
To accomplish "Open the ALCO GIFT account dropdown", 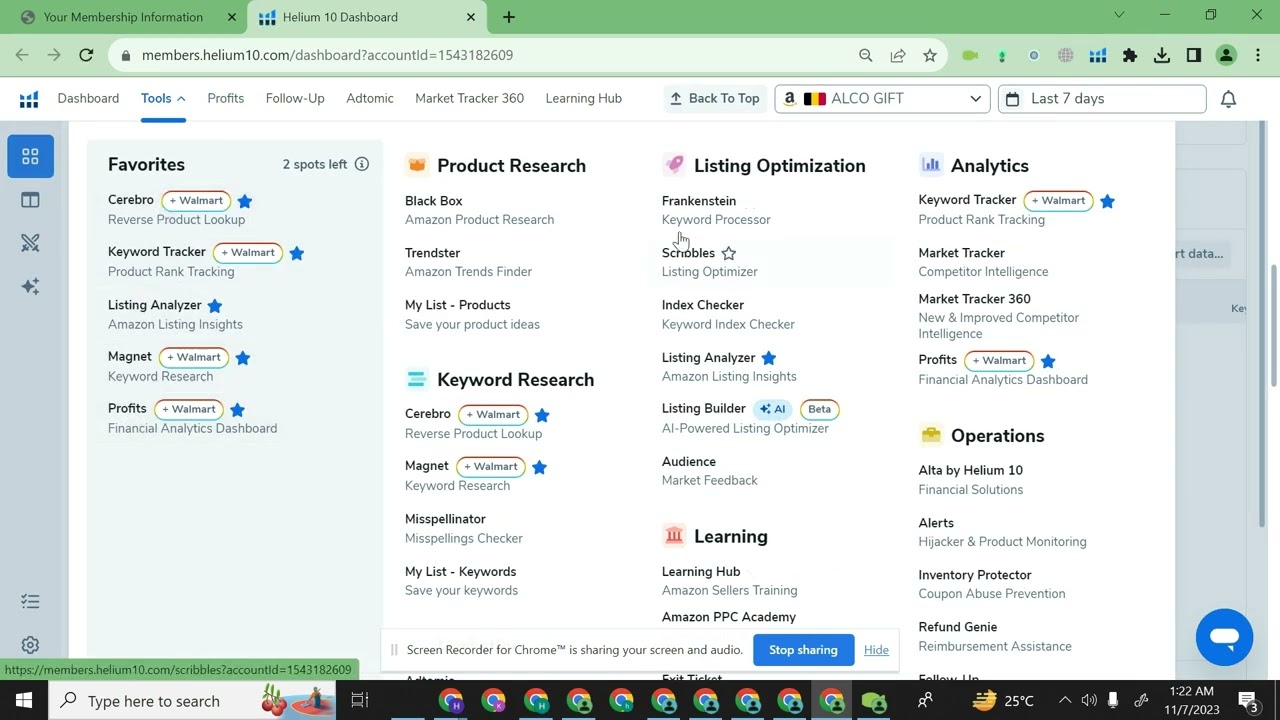I will (x=882, y=98).
